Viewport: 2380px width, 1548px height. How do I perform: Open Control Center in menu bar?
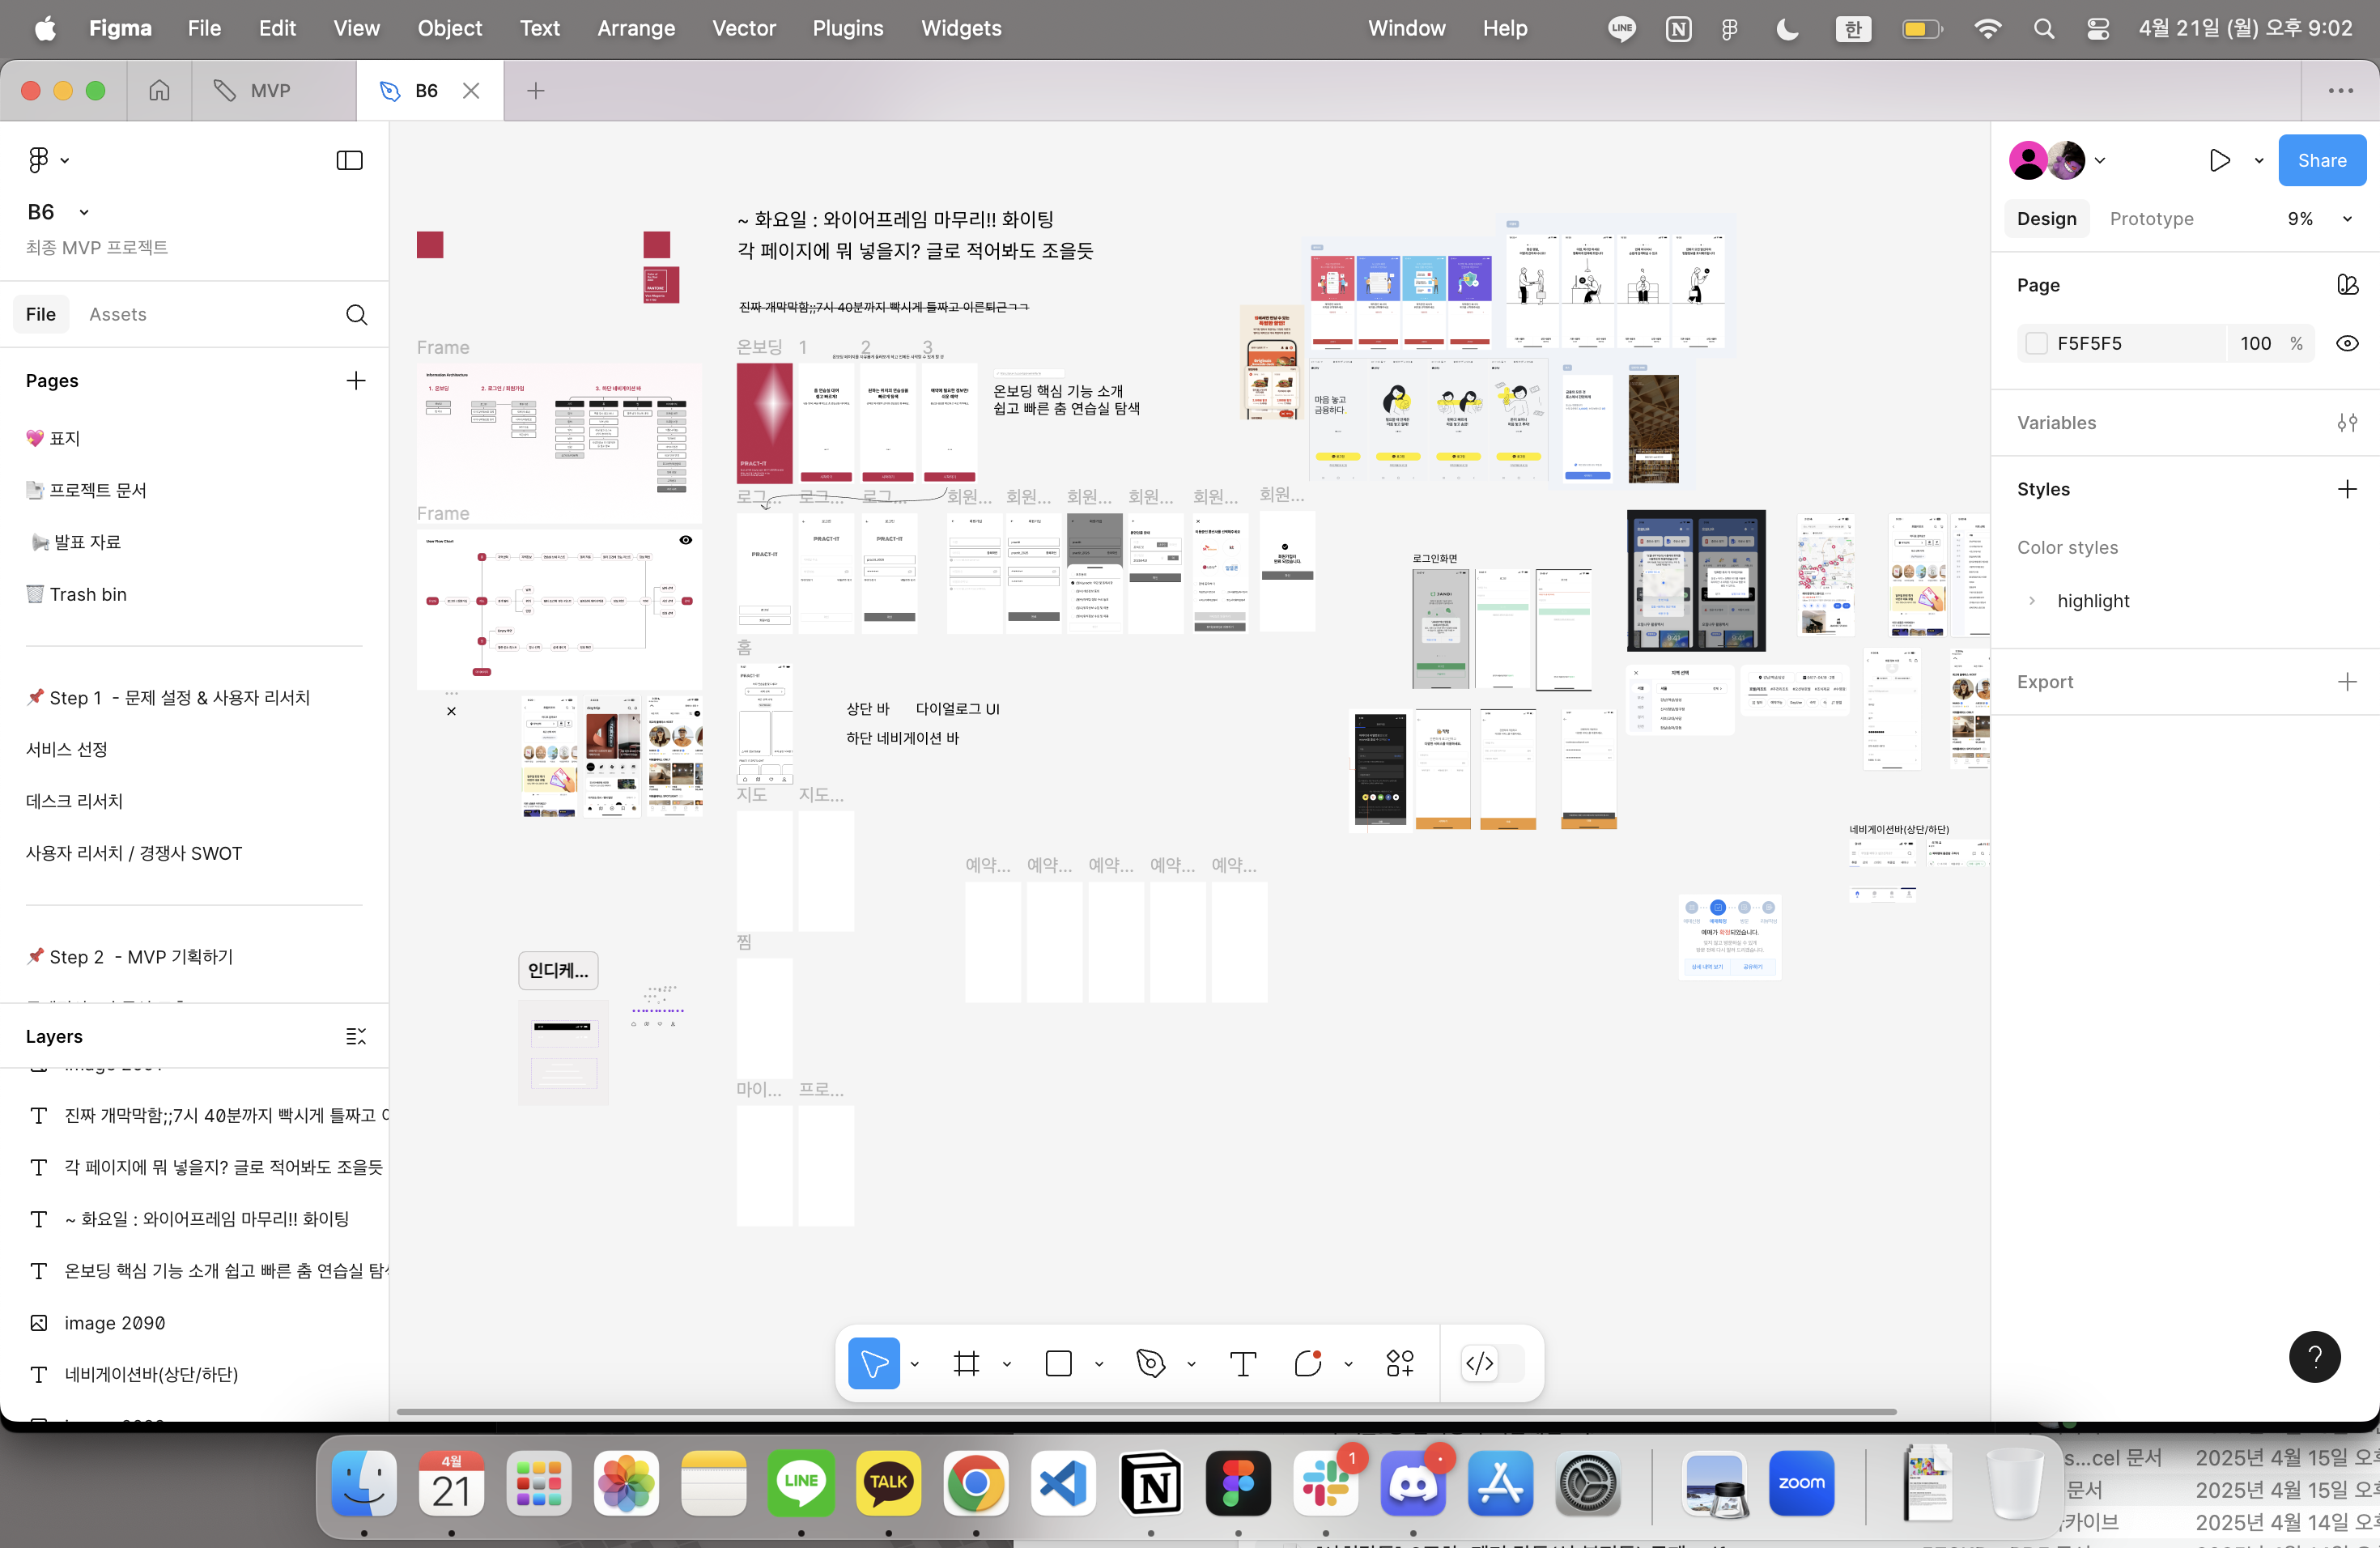2098,28
